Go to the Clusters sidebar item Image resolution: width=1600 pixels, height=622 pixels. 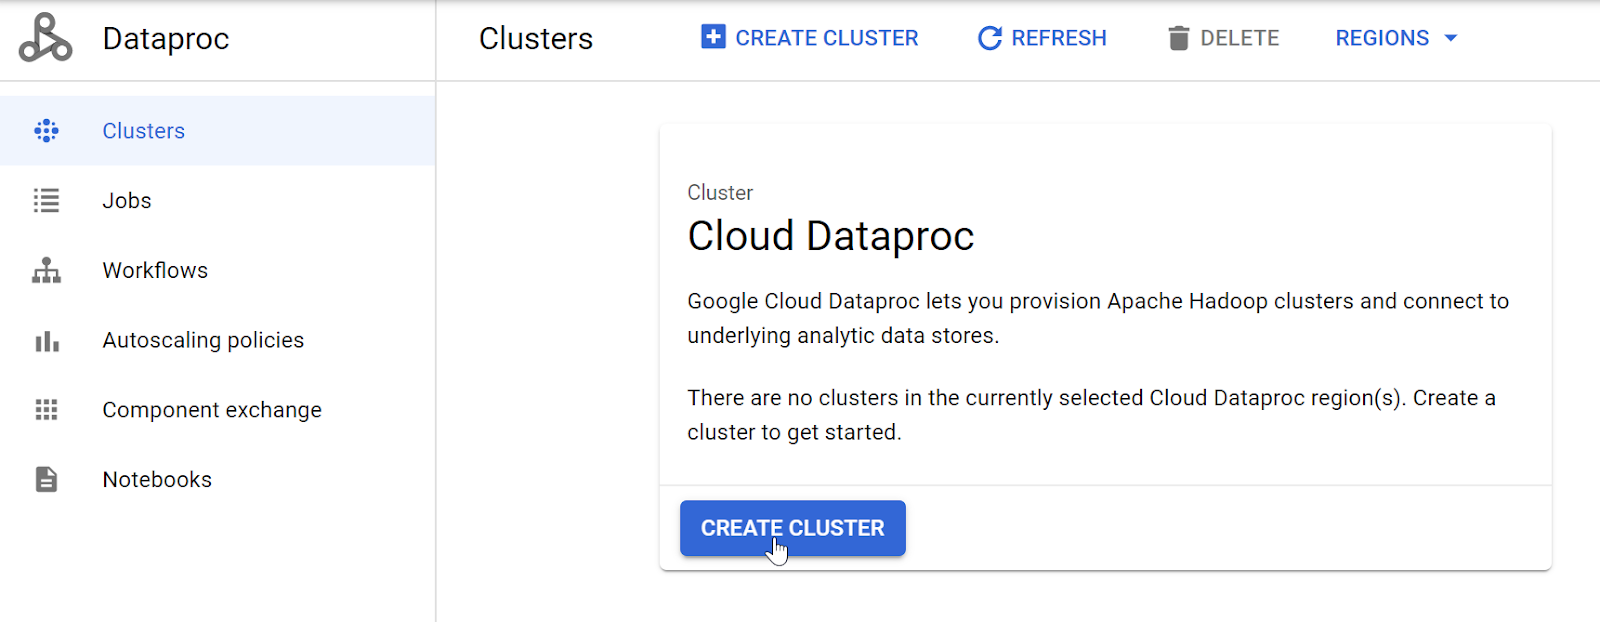217,131
